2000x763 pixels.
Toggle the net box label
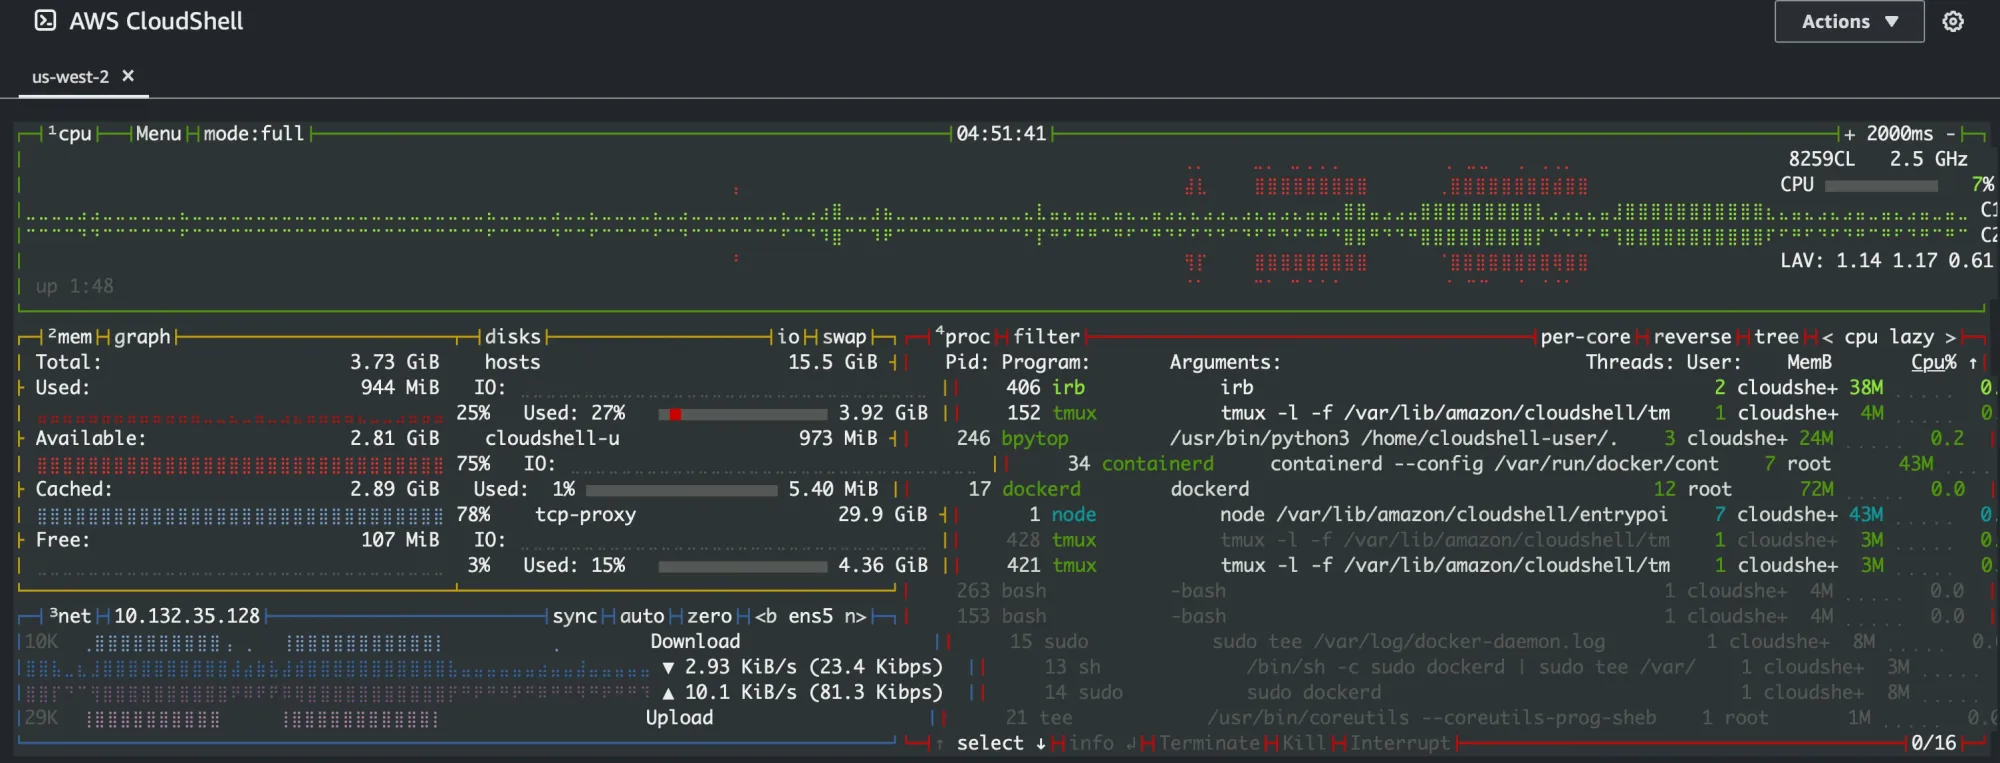click(x=69, y=616)
